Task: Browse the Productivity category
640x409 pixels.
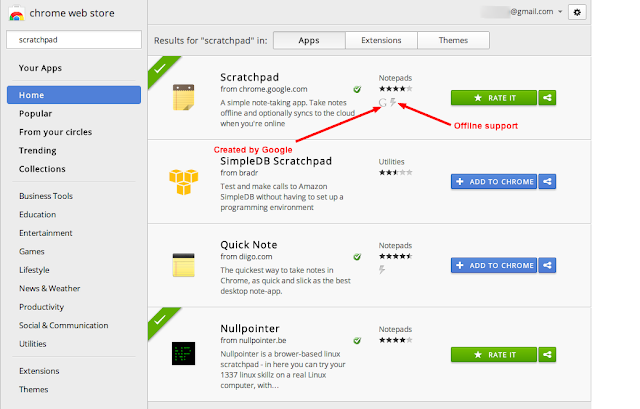Action: 41,307
